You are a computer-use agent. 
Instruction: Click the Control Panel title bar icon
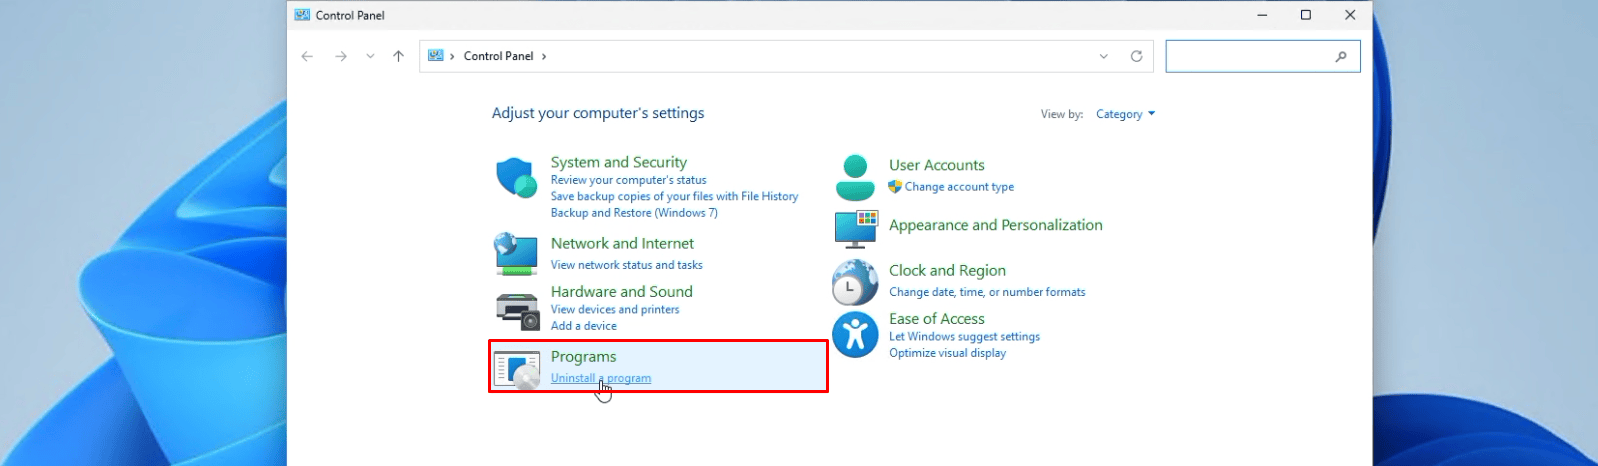click(302, 15)
